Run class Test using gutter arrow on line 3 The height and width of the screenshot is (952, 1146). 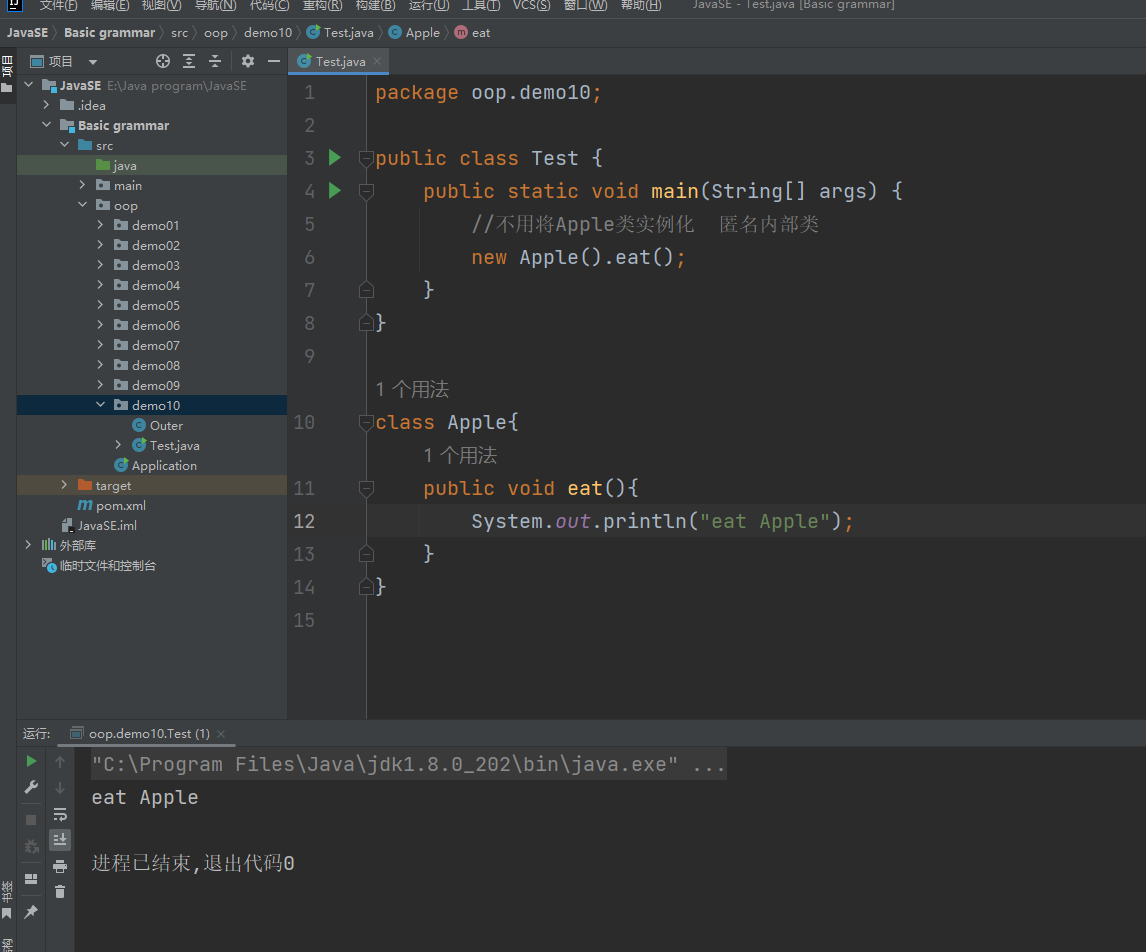click(335, 157)
